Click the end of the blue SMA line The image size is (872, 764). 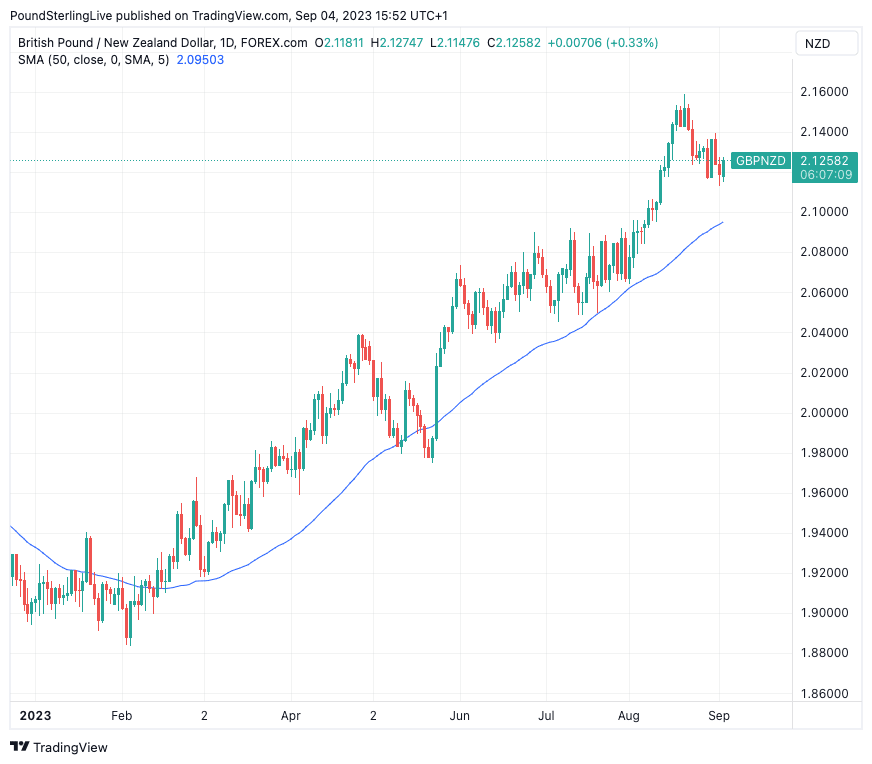[722, 222]
